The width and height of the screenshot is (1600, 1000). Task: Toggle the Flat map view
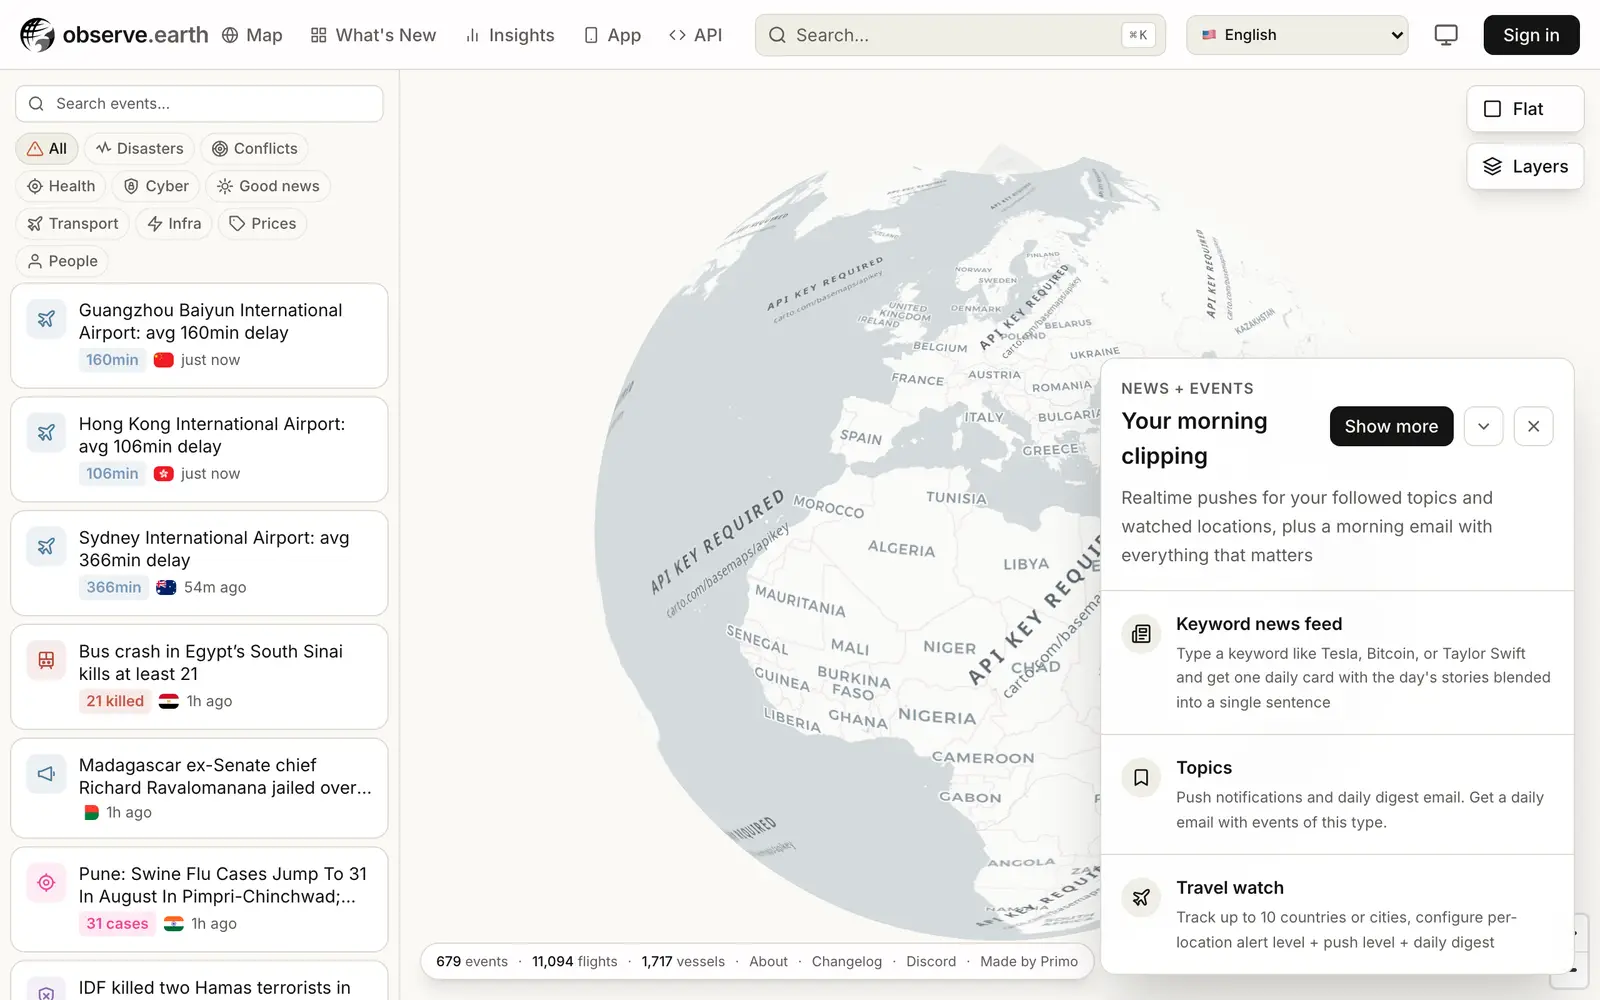pos(1525,109)
